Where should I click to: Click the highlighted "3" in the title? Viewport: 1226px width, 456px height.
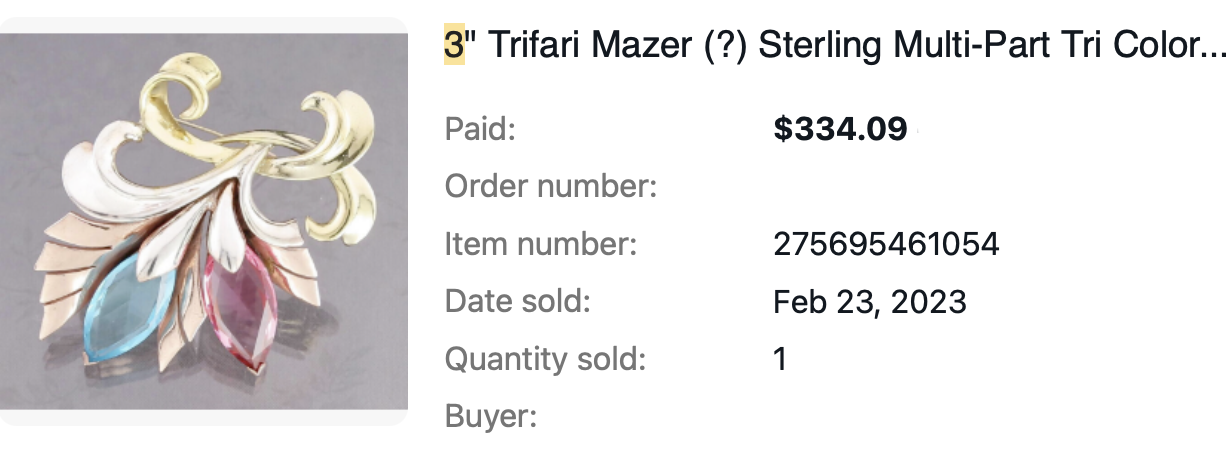click(x=454, y=45)
